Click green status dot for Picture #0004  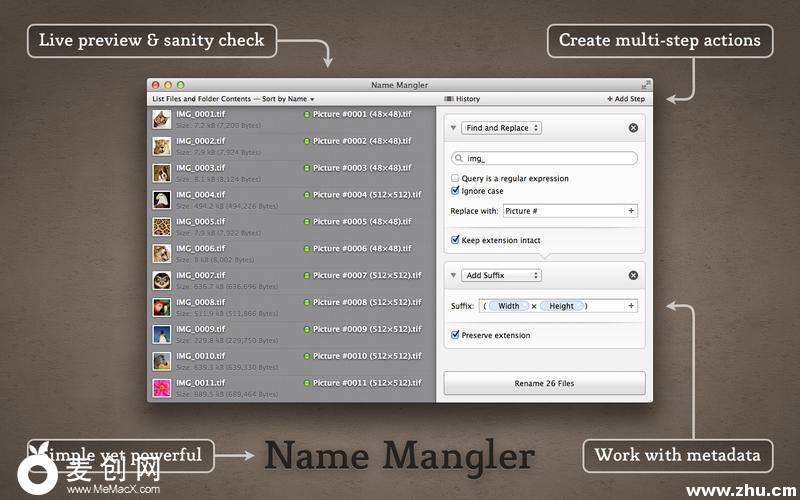307,195
